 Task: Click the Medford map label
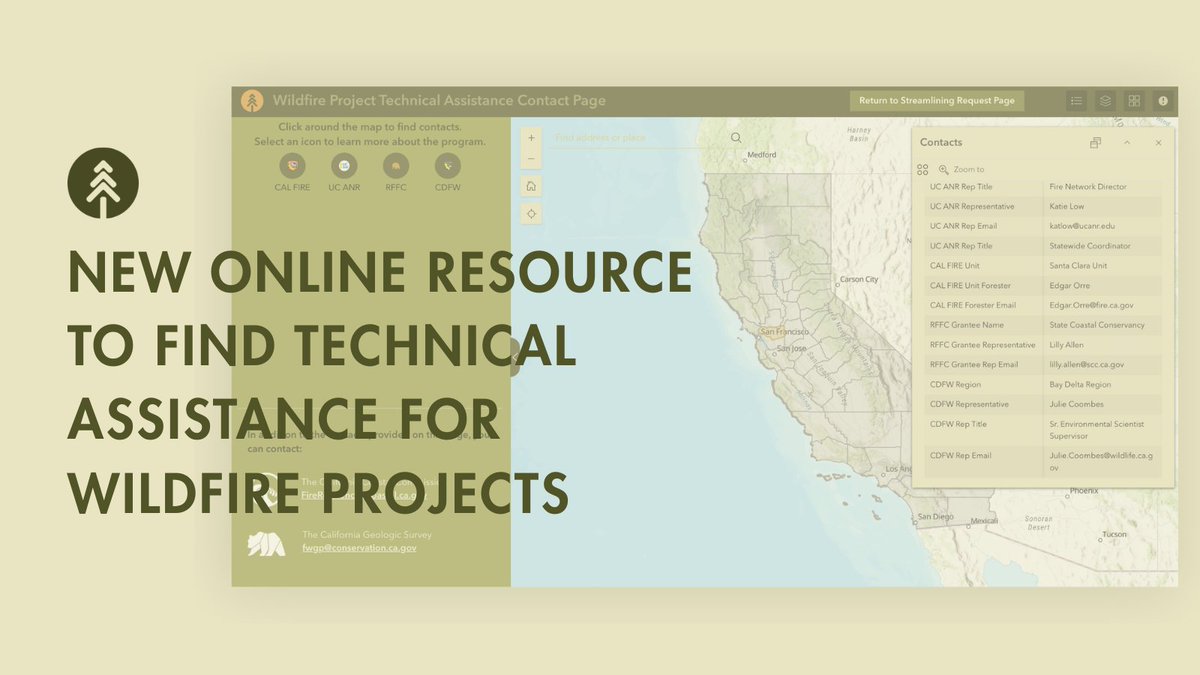(x=762, y=155)
